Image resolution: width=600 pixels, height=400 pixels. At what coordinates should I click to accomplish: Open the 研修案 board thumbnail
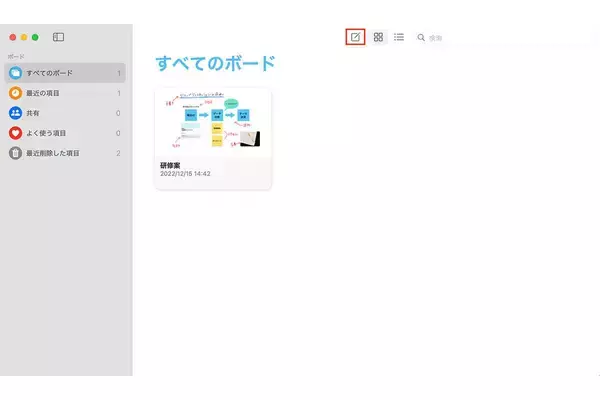pyautogui.click(x=213, y=122)
